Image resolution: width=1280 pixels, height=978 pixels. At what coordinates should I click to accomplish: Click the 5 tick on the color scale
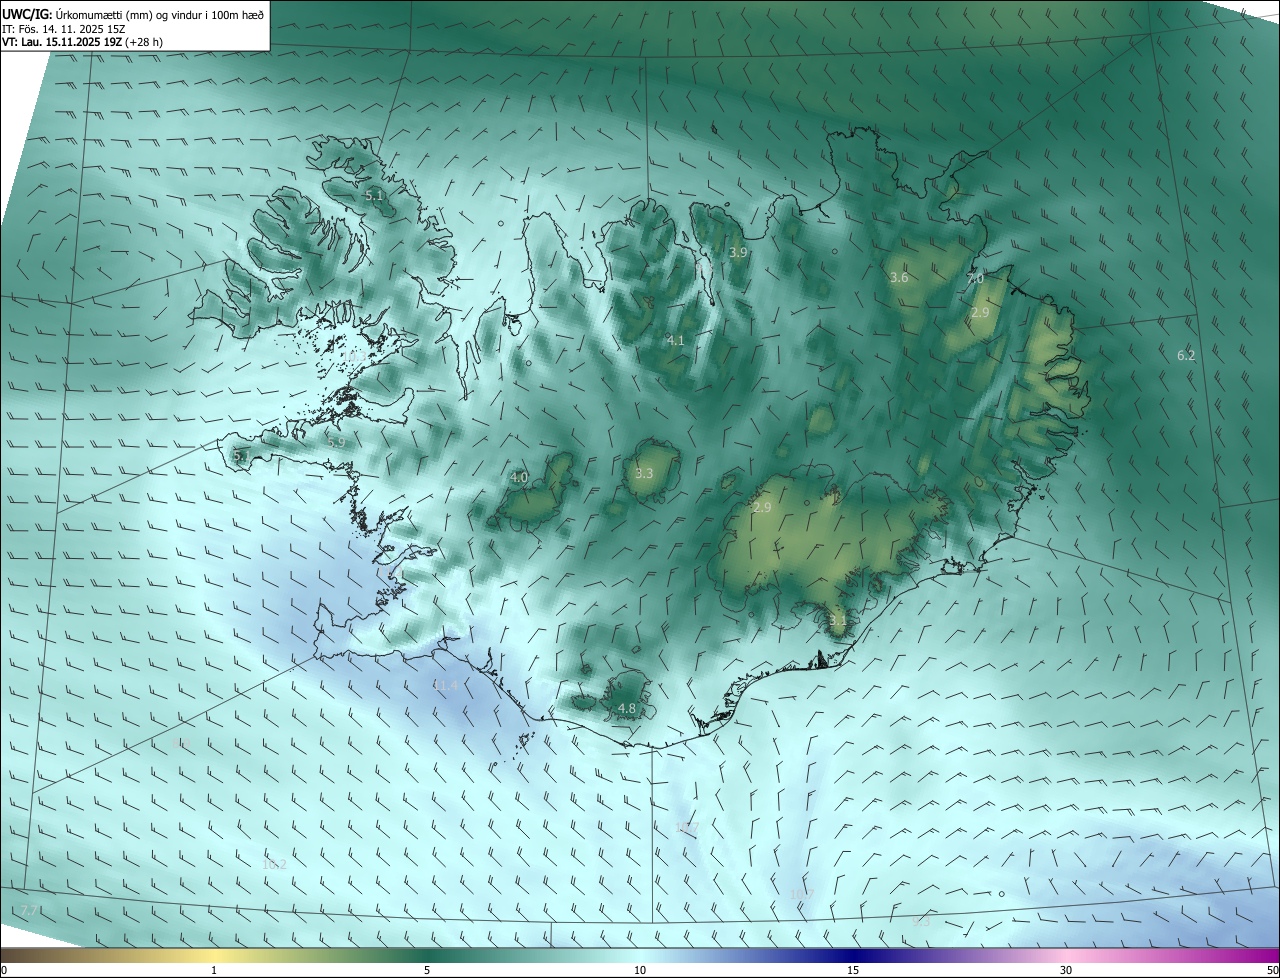tap(427, 970)
